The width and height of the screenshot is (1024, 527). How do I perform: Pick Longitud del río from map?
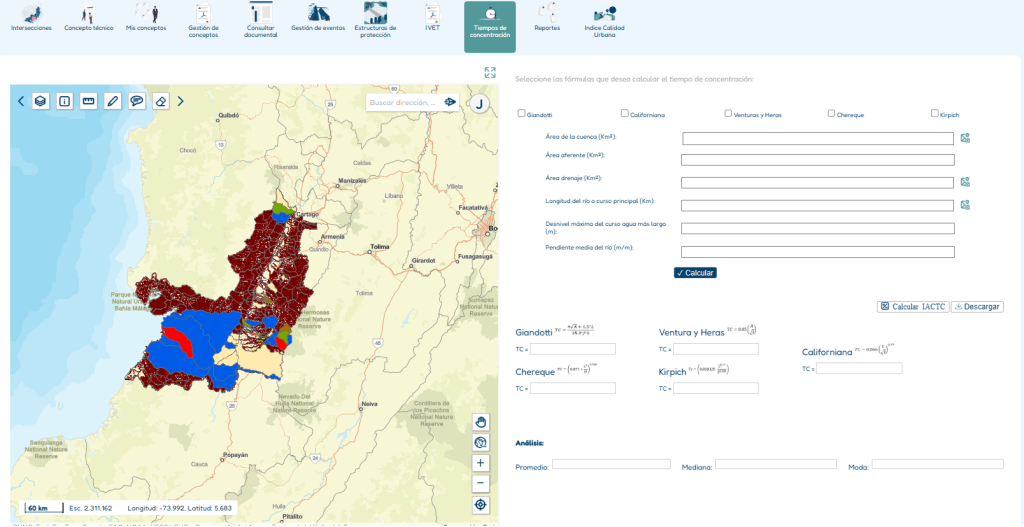coord(965,205)
